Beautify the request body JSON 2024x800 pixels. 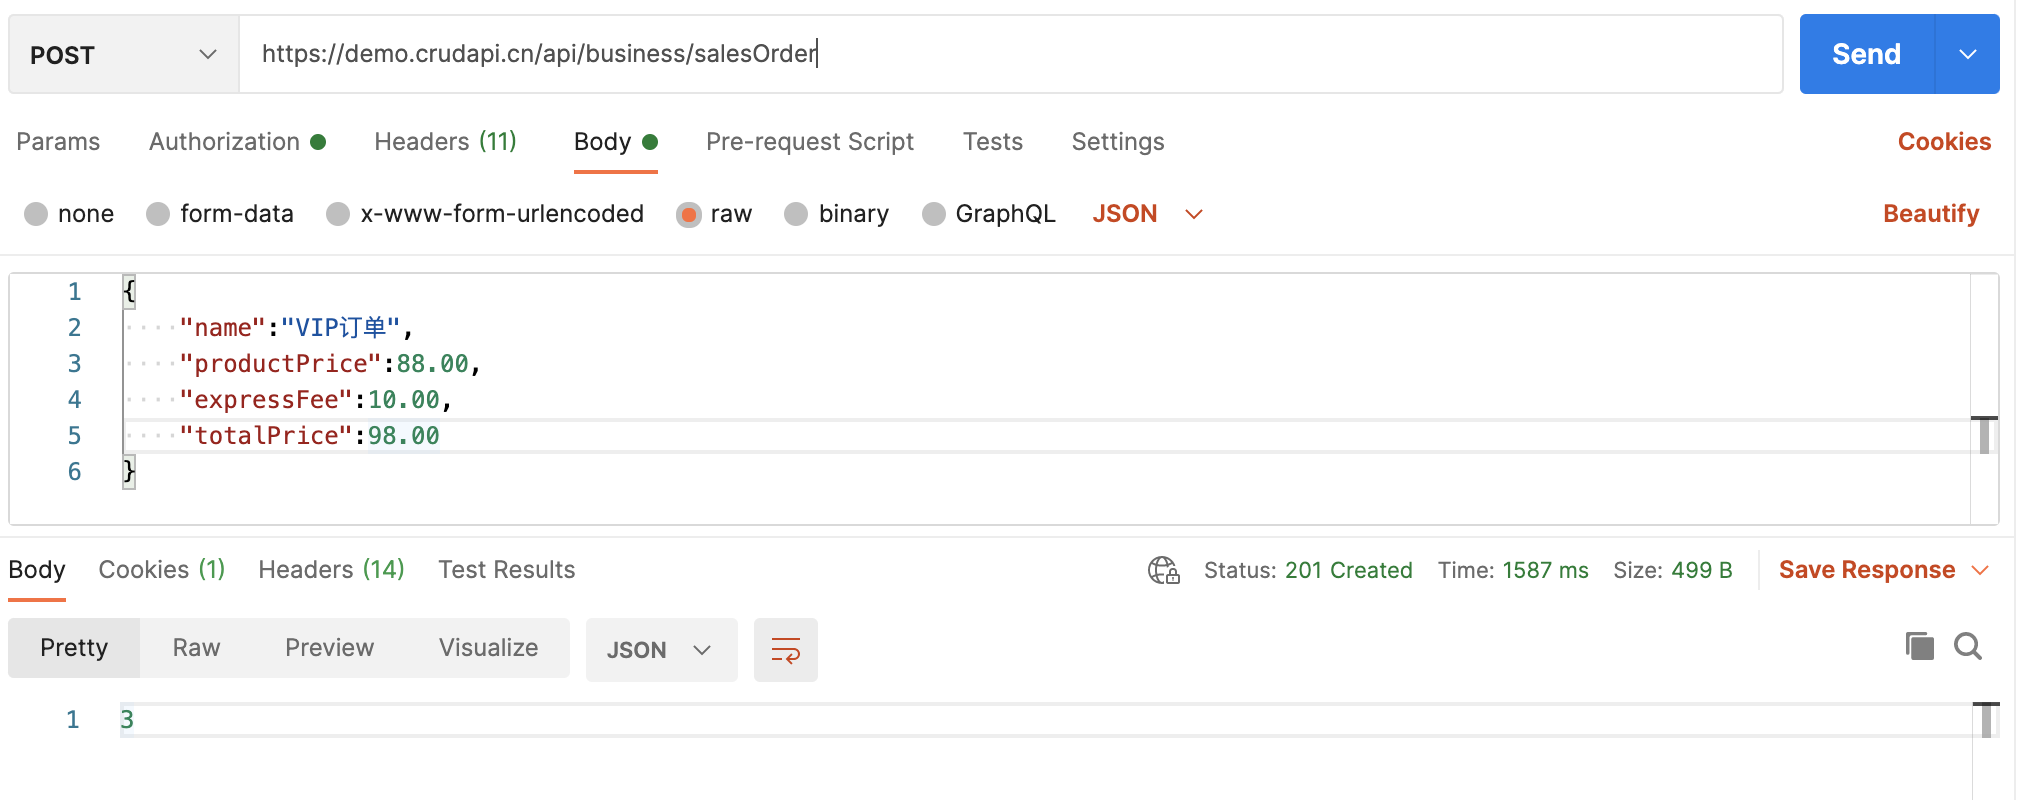pyautogui.click(x=1930, y=214)
